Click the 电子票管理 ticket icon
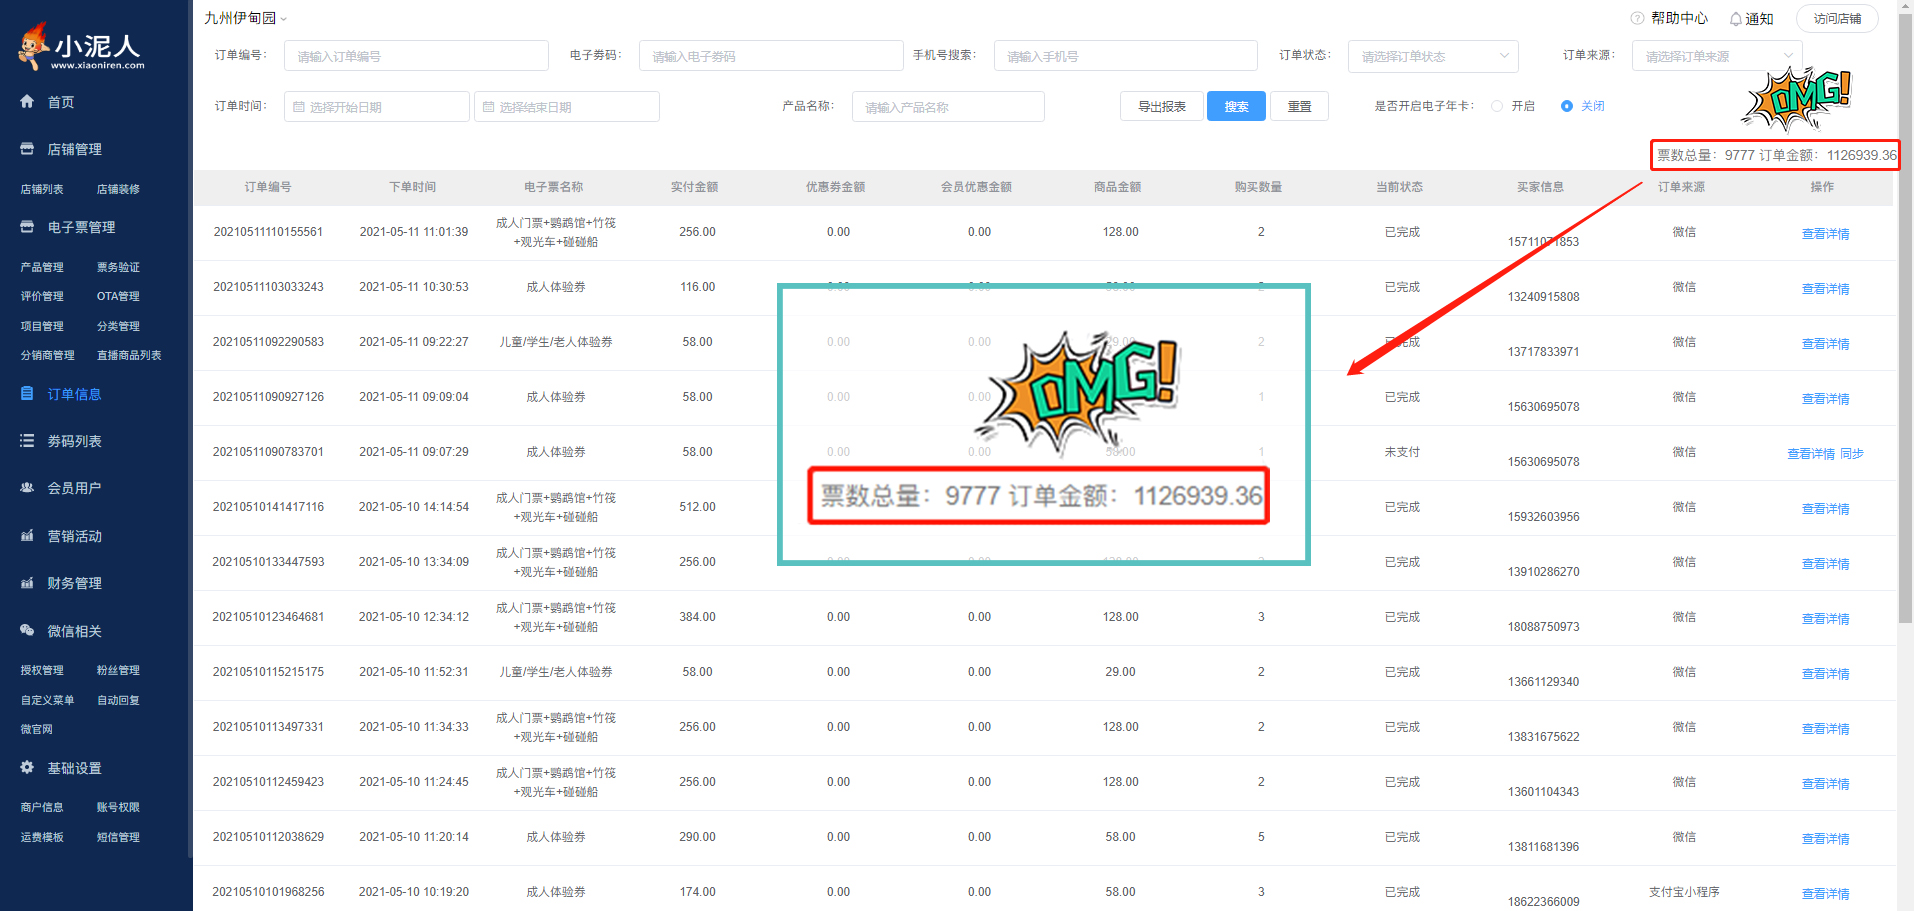The height and width of the screenshot is (911, 1914). pyautogui.click(x=27, y=227)
